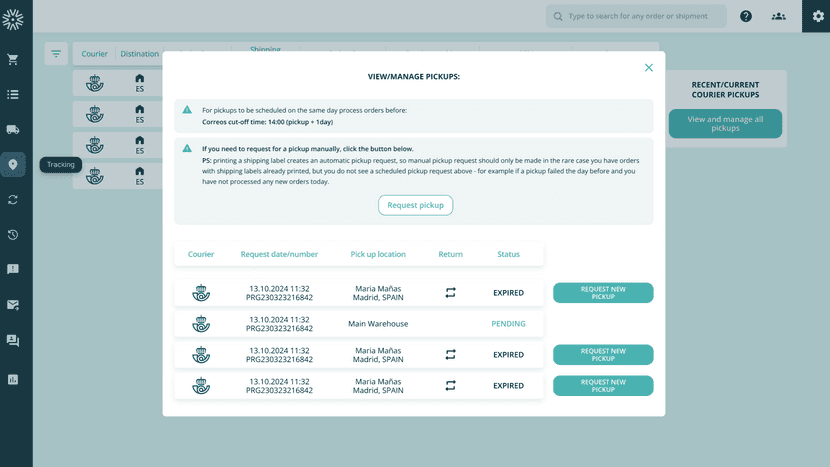Click the list view sidebar icon
830x467 pixels.
click(13, 95)
